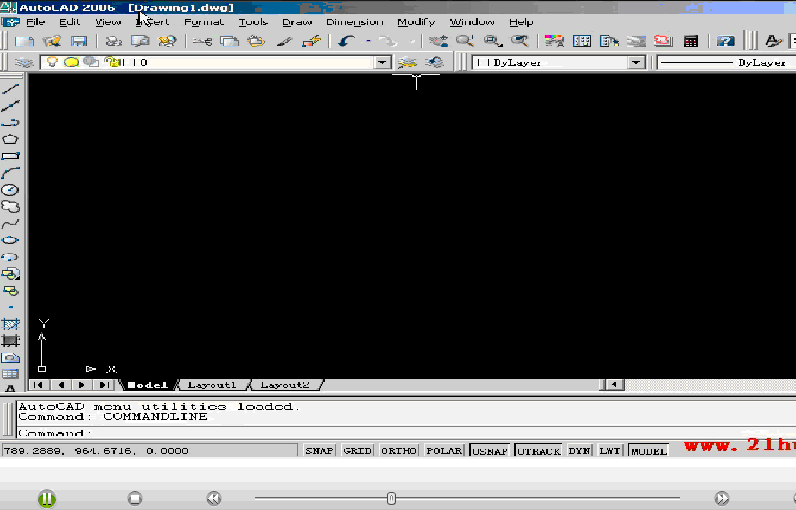Click the Zoom Window icon
This screenshot has height=510, width=796.
click(x=492, y=42)
